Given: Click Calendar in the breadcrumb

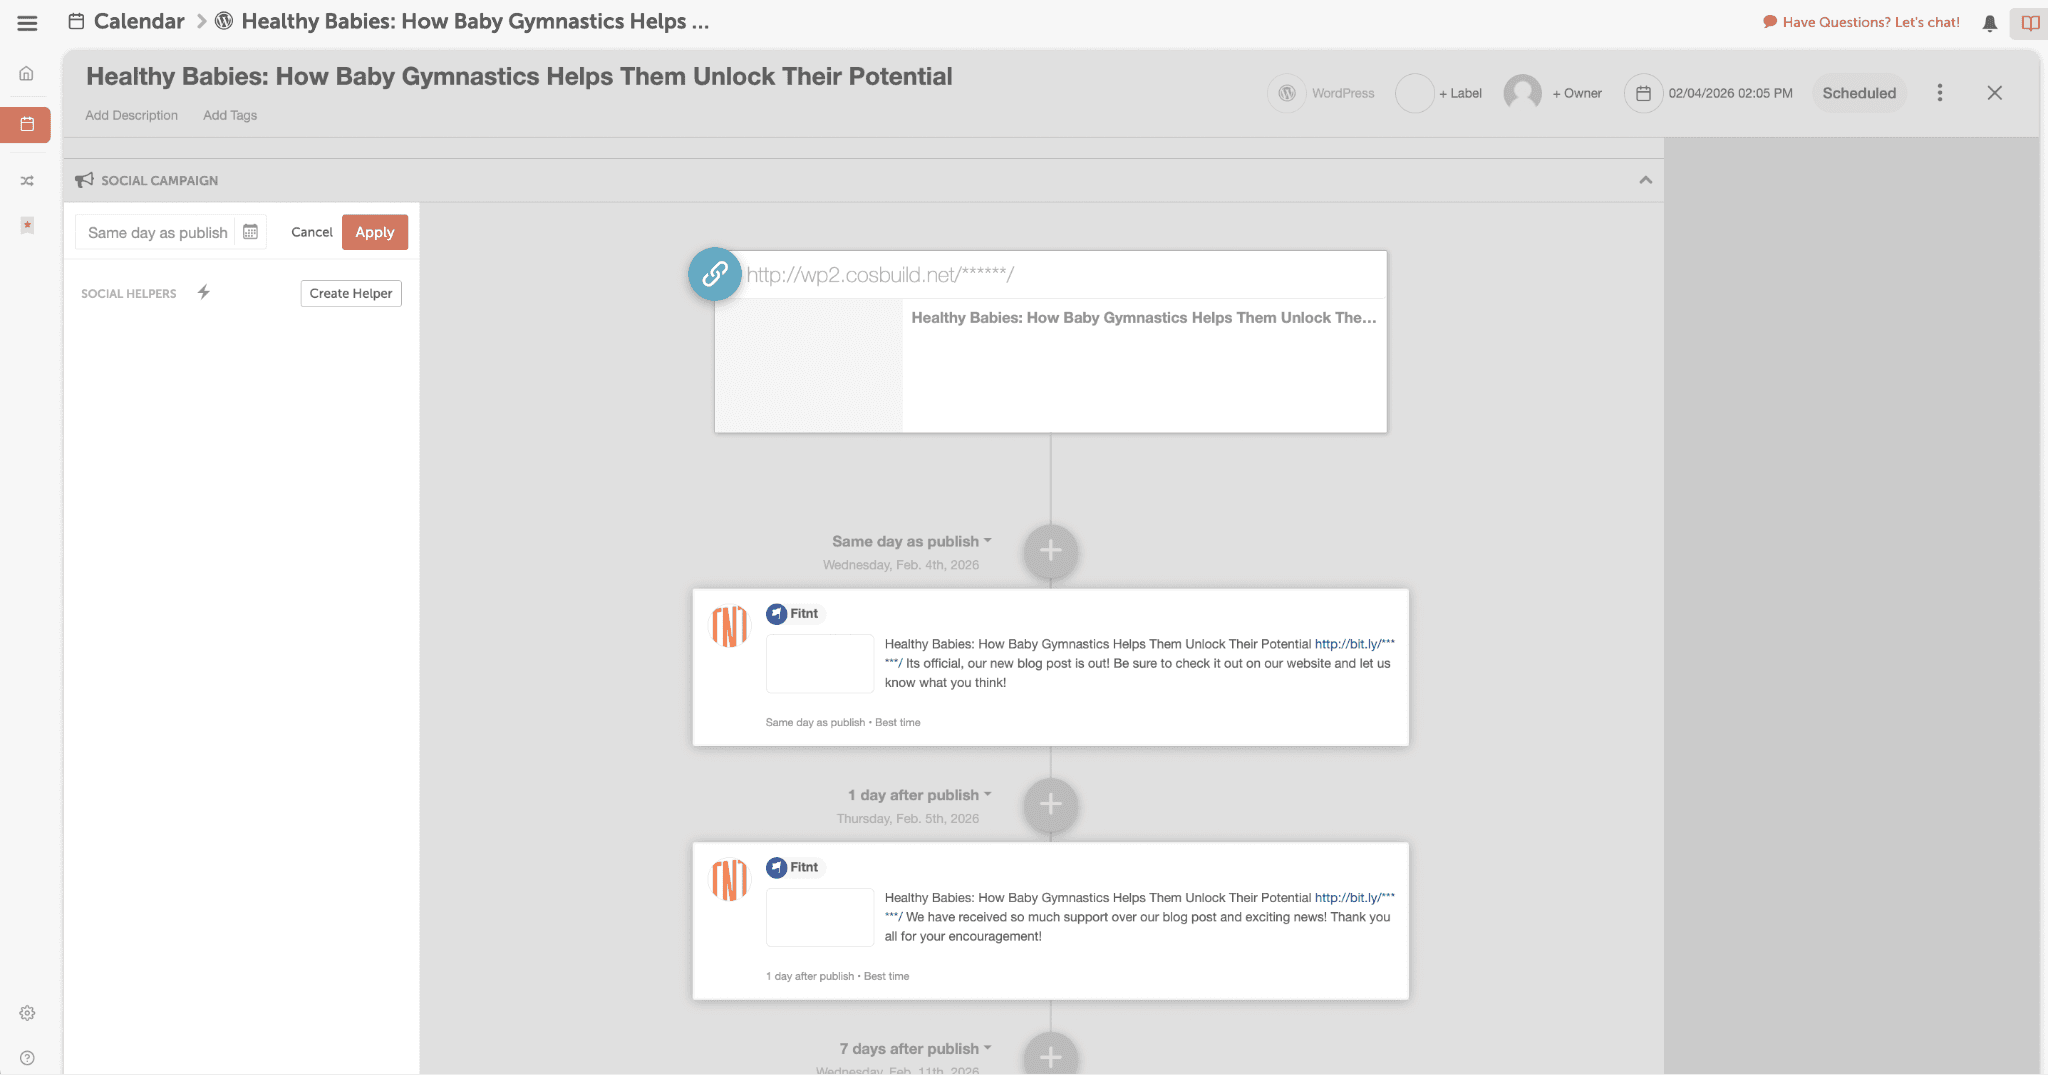Looking at the screenshot, I should tap(138, 22).
